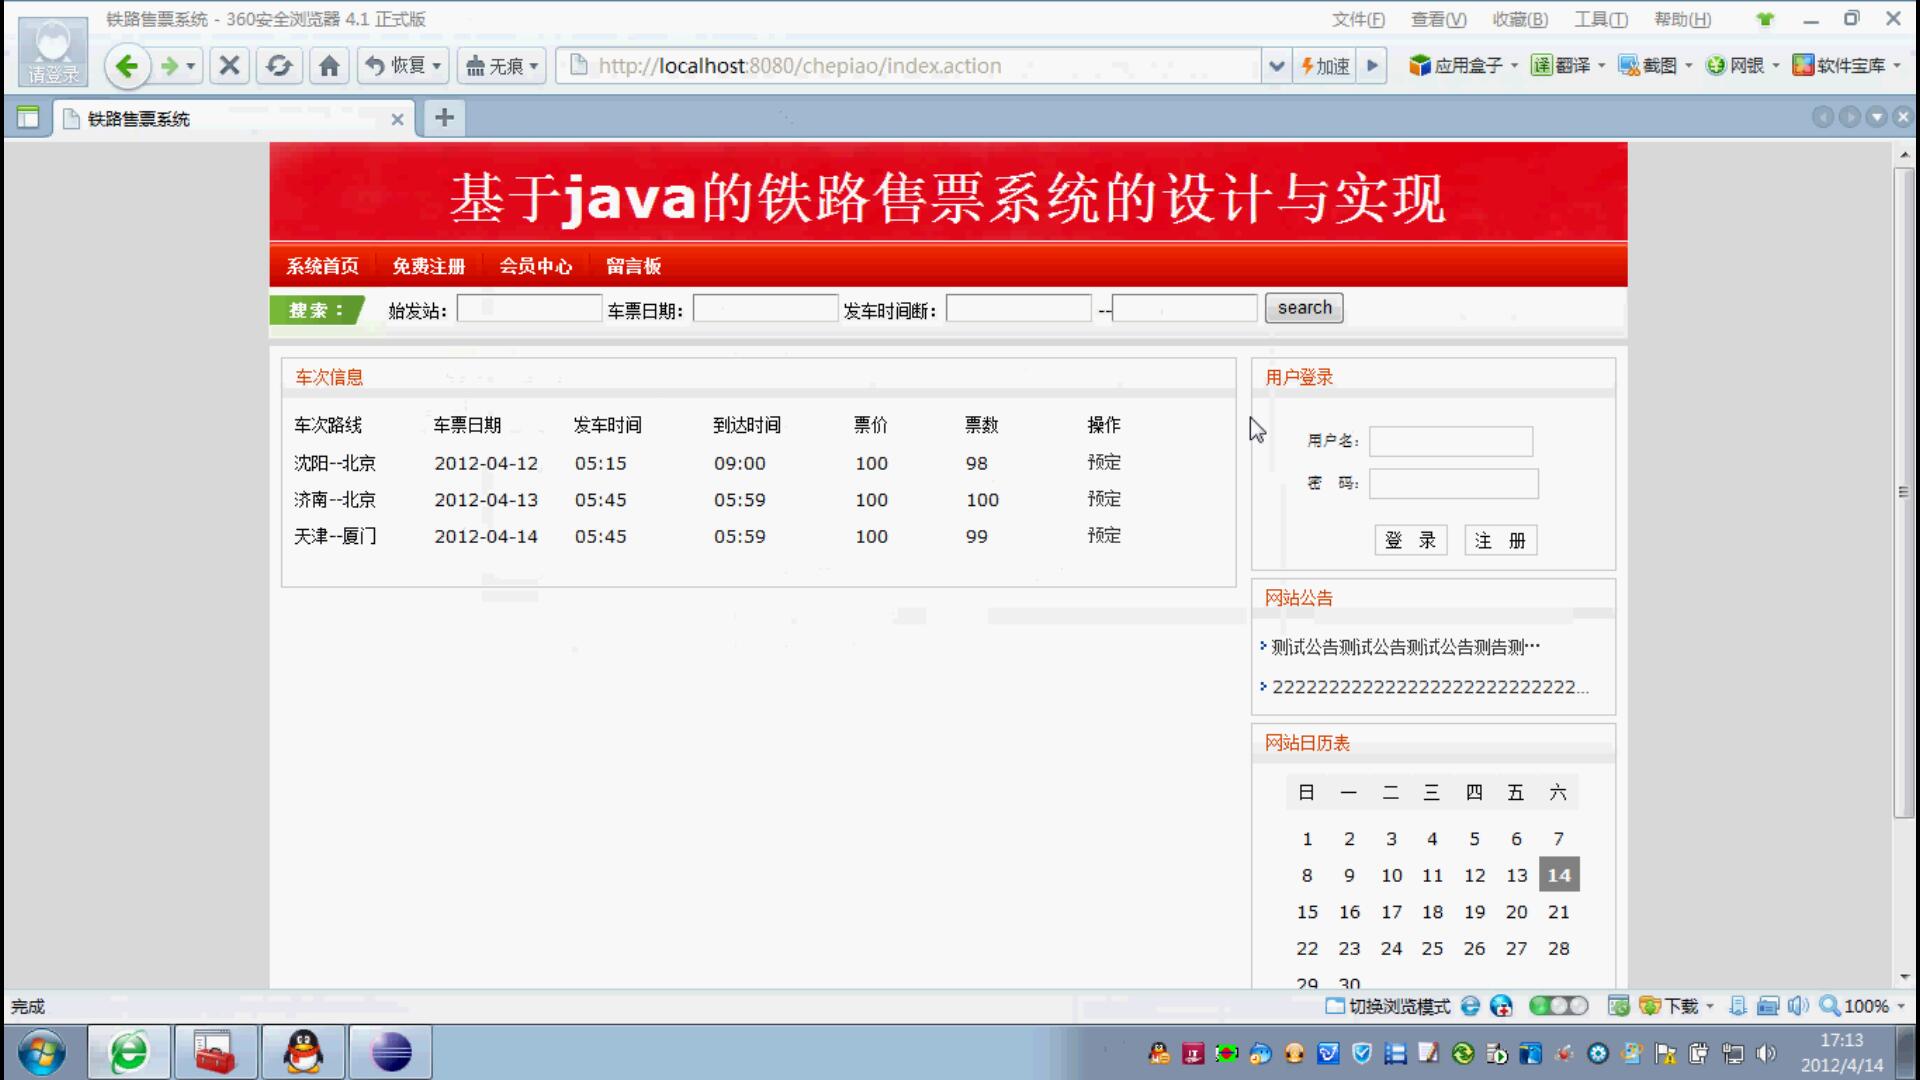The width and height of the screenshot is (1920, 1080).
Task: Click the 注册 button in login panel
Action: point(1500,540)
